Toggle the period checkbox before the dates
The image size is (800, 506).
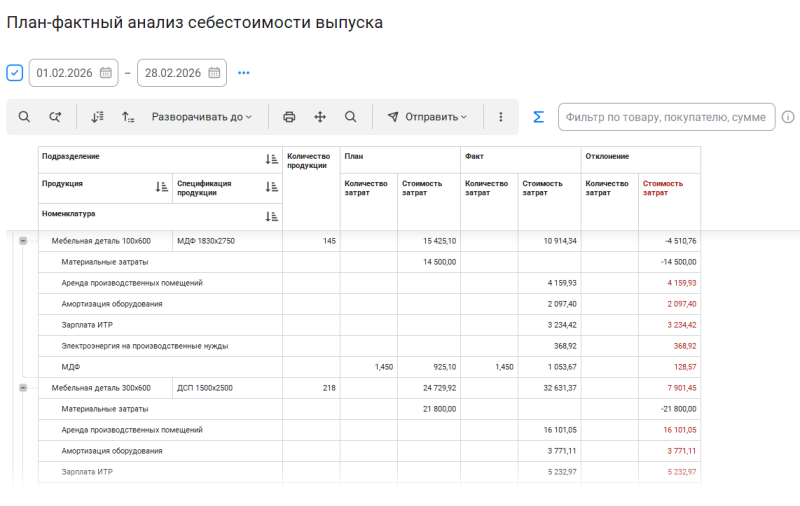tap(15, 73)
